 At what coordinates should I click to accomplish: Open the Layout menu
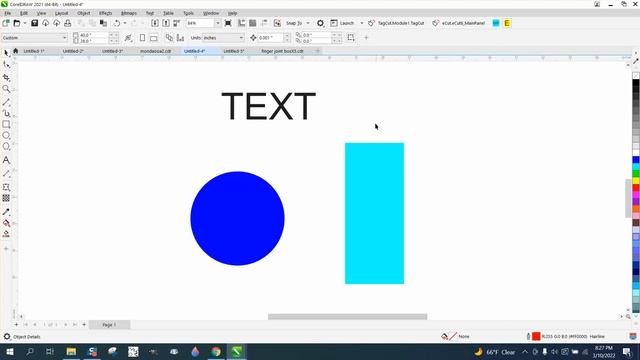[x=61, y=13]
